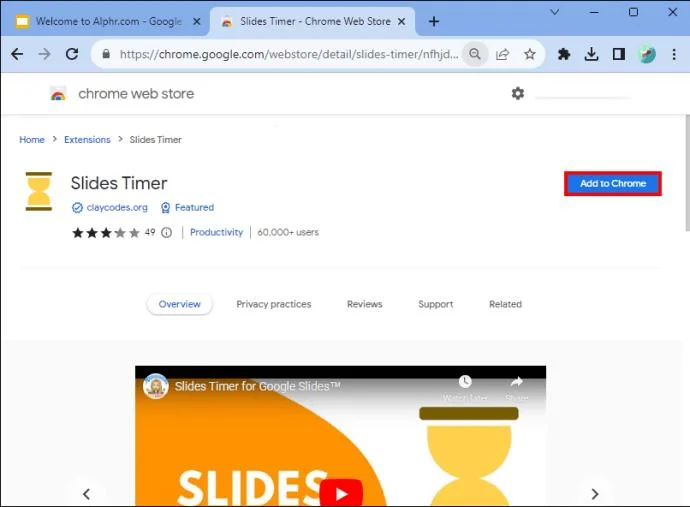Bookmark this tab with the star
The image size is (690, 507).
click(530, 54)
